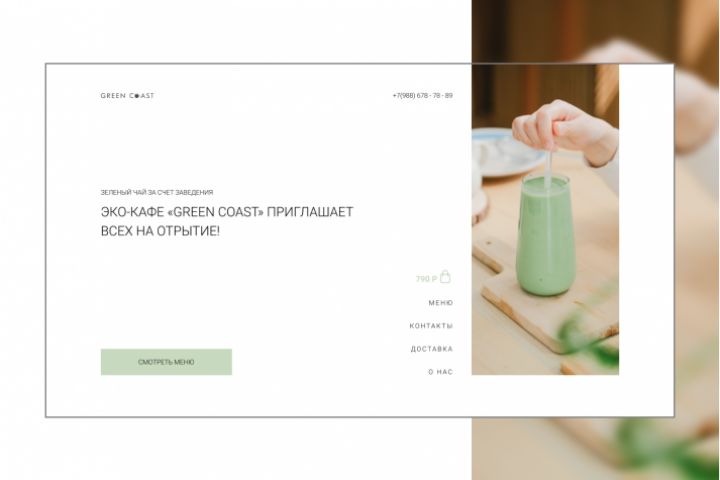This screenshot has width=720, height=480.
Task: Click the Green Coast logo
Action: point(128,96)
